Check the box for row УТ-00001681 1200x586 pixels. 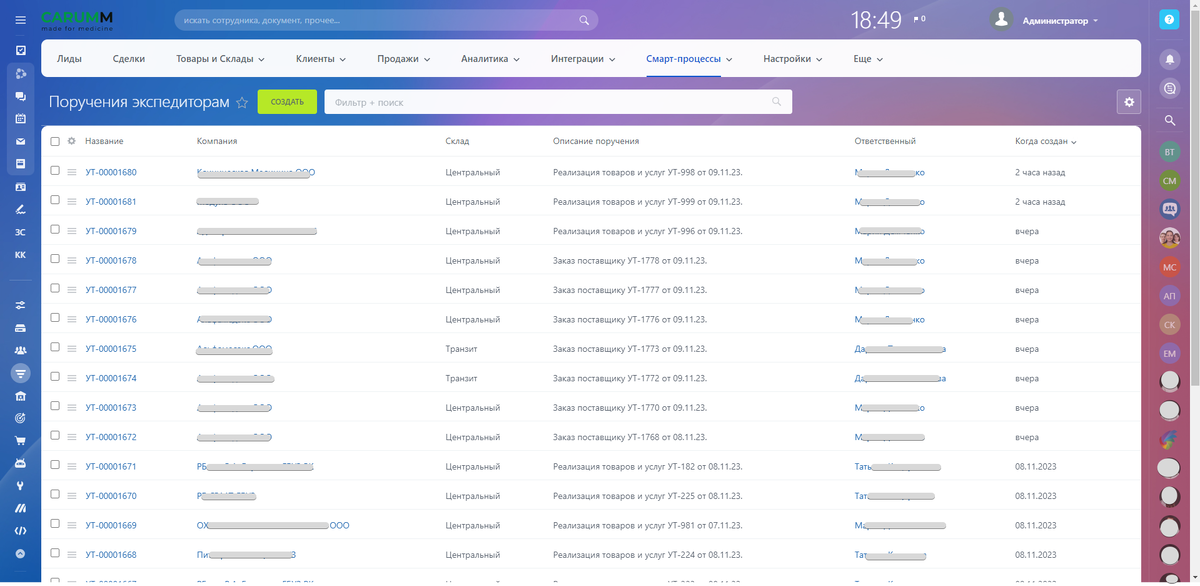pyautogui.click(x=55, y=200)
